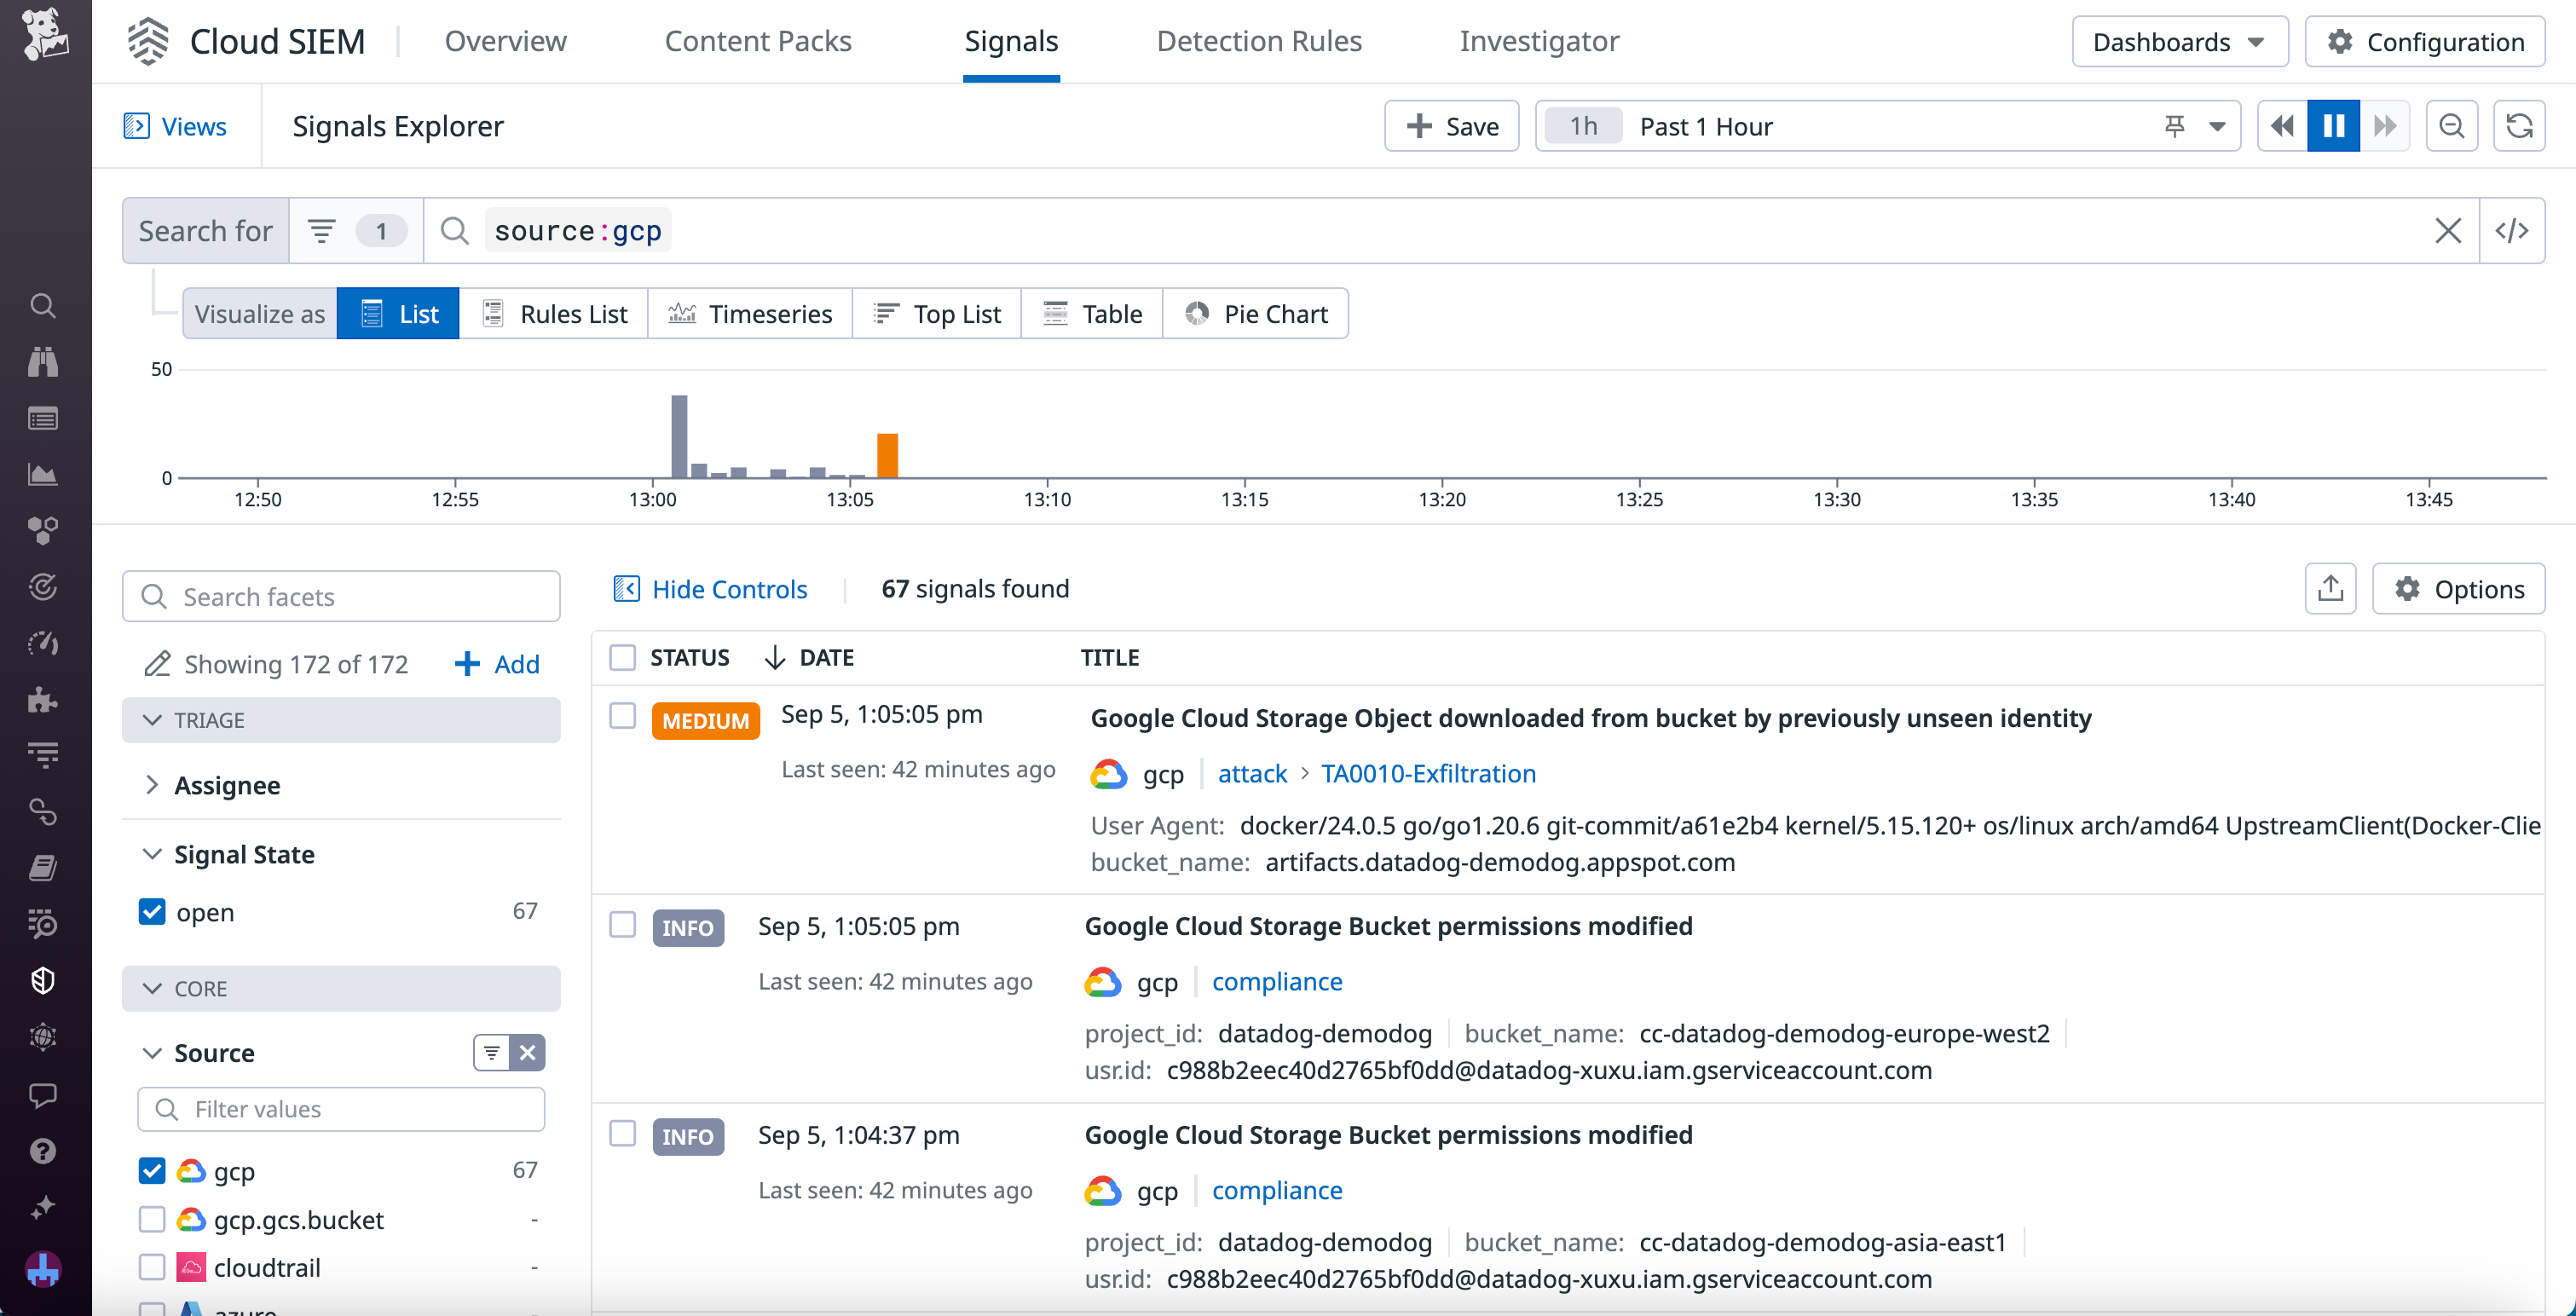This screenshot has width=2576, height=1316.
Task: Pause live time updates with the pause icon
Action: click(2333, 125)
